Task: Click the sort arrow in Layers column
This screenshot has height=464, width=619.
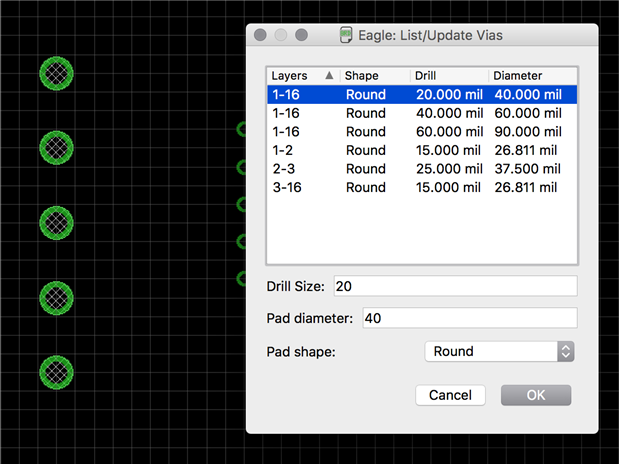Action: click(329, 76)
